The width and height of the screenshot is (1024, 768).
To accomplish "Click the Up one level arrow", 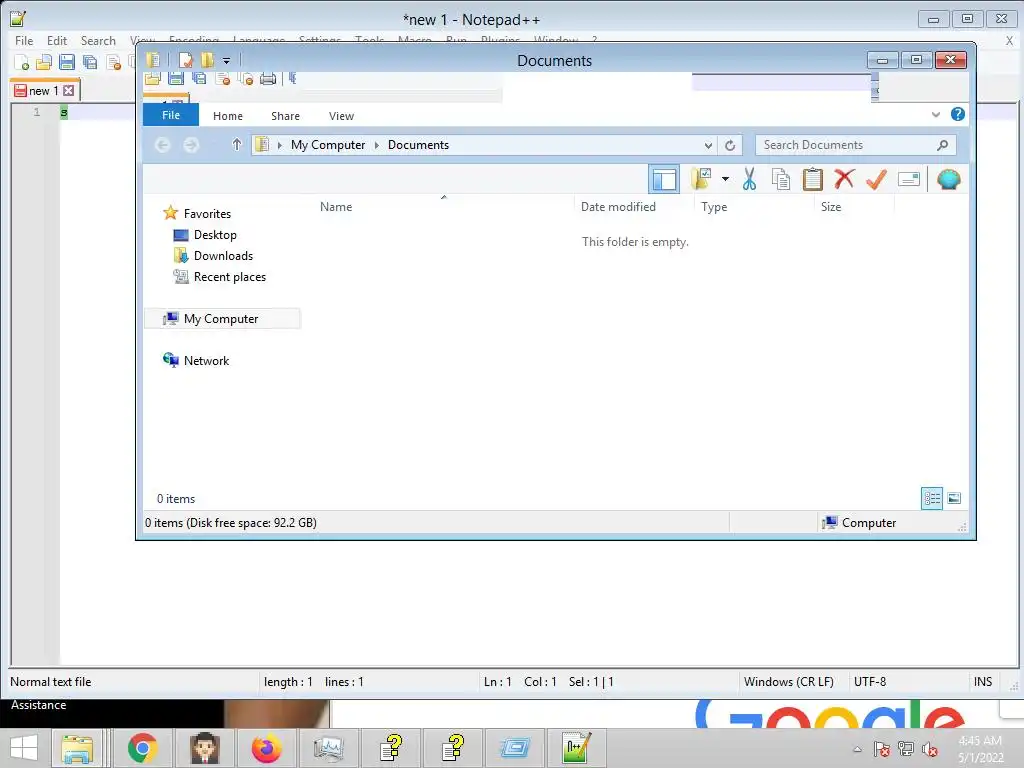I will pos(237,144).
